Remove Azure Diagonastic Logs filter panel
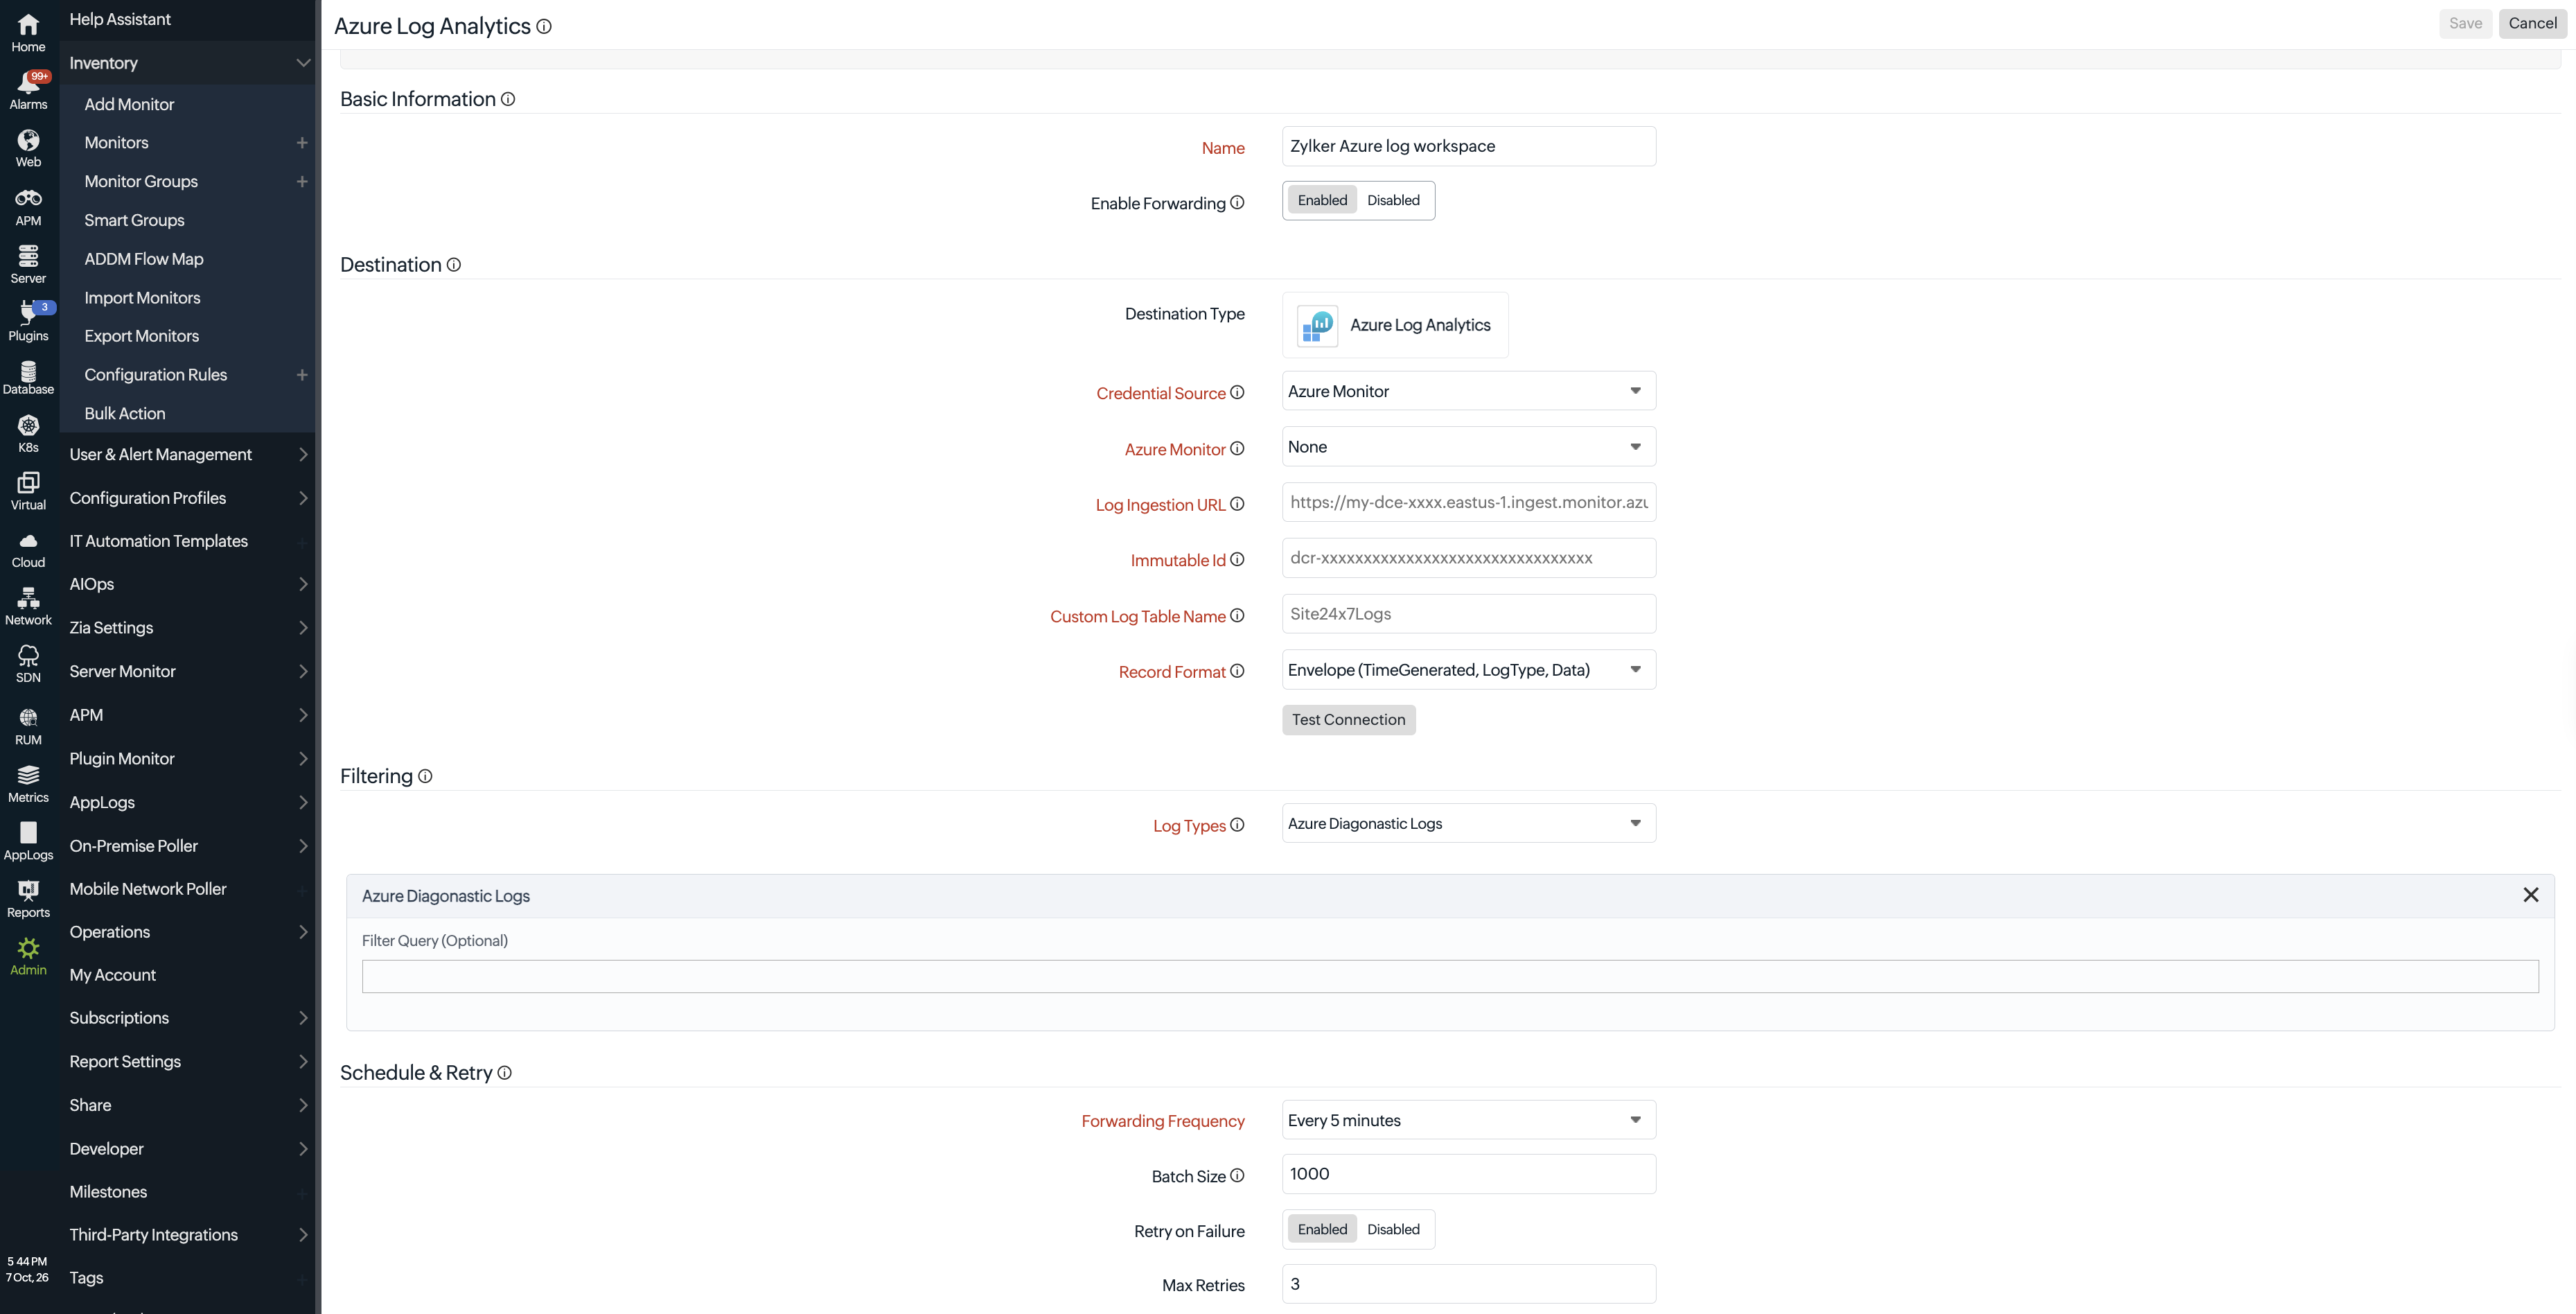2576x1314 pixels. 2530,895
